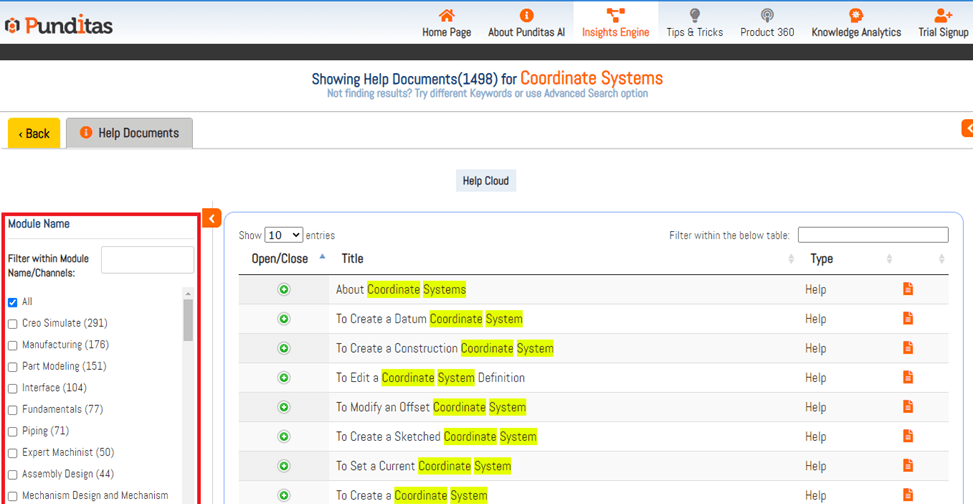Screen dimensions: 973x504
Task: Collapse the Module Name side panel arrow
Action: coord(211,218)
